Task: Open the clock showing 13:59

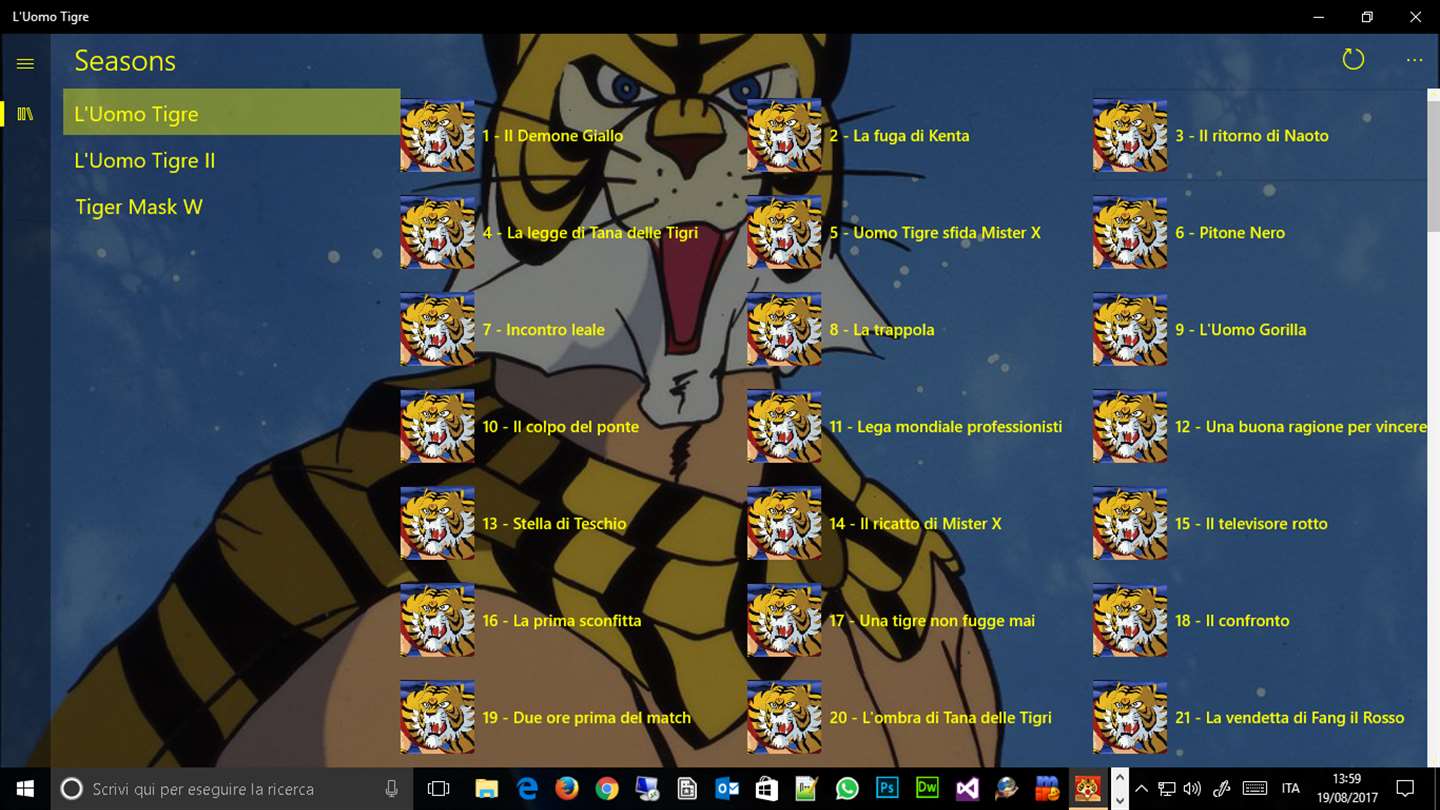Action: 1347,789
